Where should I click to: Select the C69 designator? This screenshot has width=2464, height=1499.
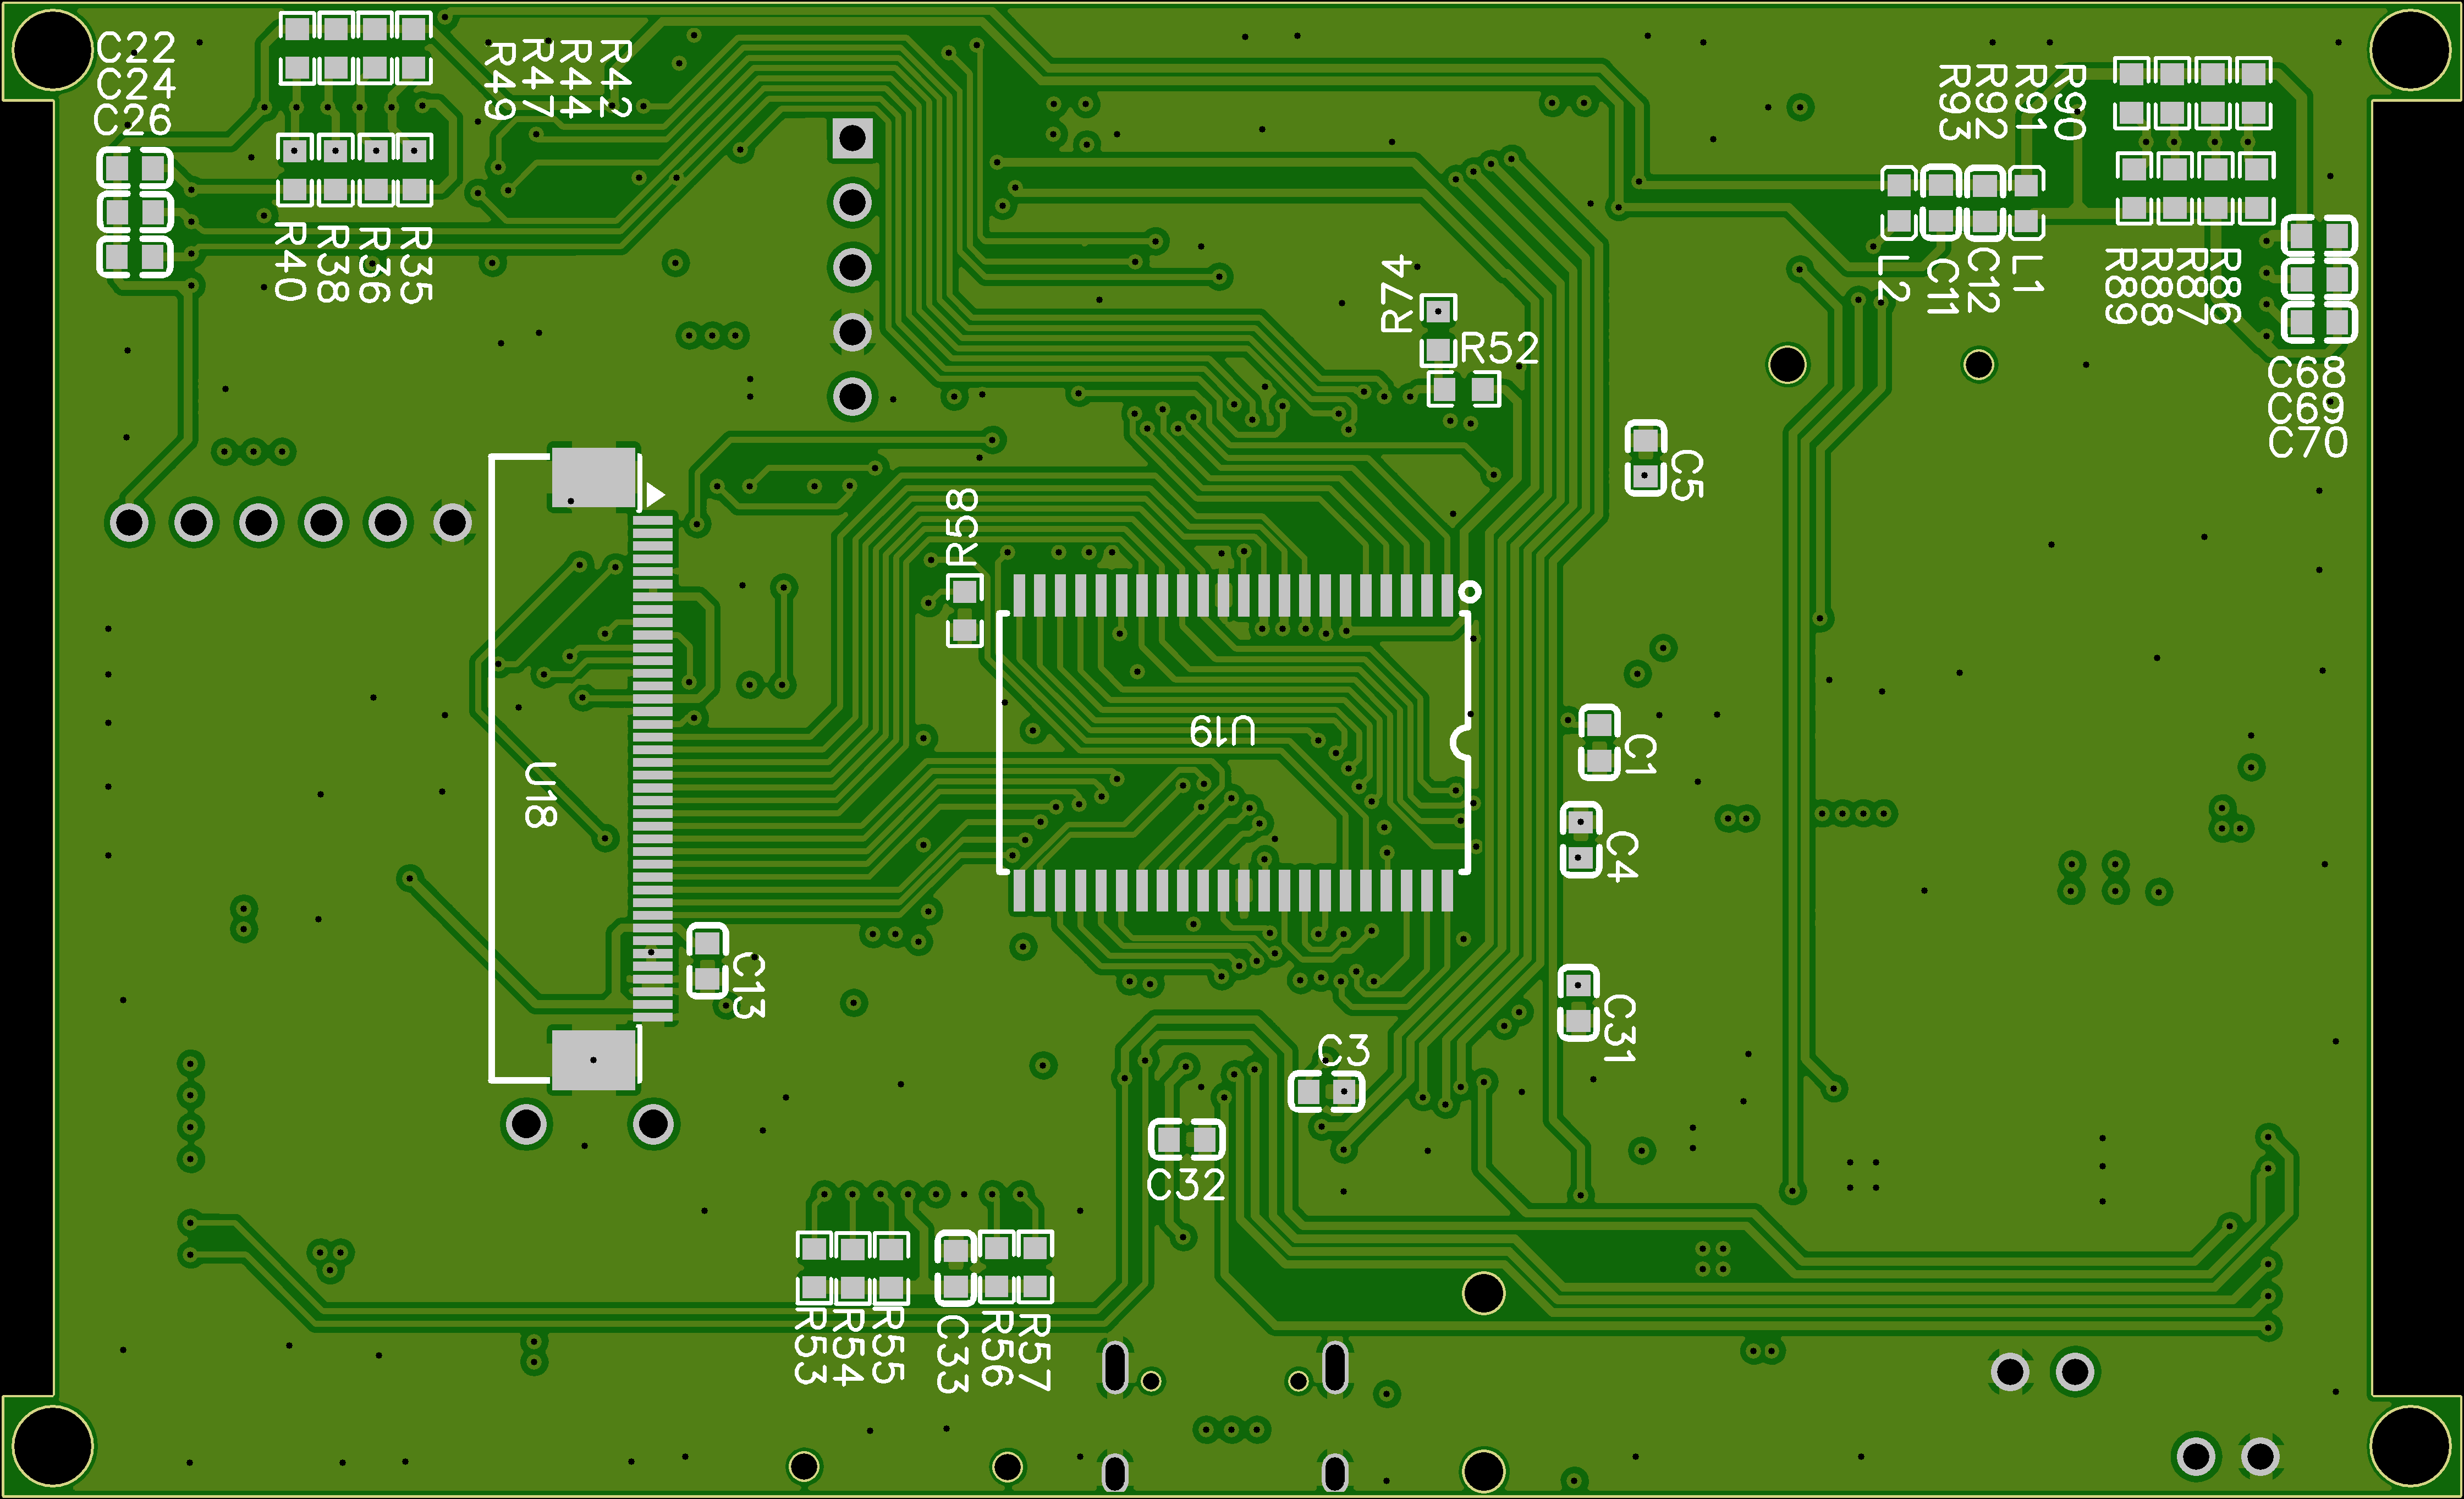pyautogui.click(x=2306, y=408)
